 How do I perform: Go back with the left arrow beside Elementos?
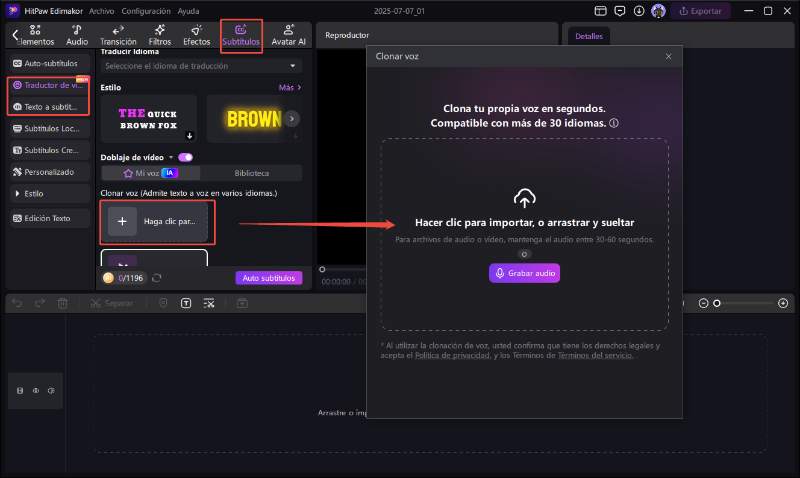[x=15, y=35]
